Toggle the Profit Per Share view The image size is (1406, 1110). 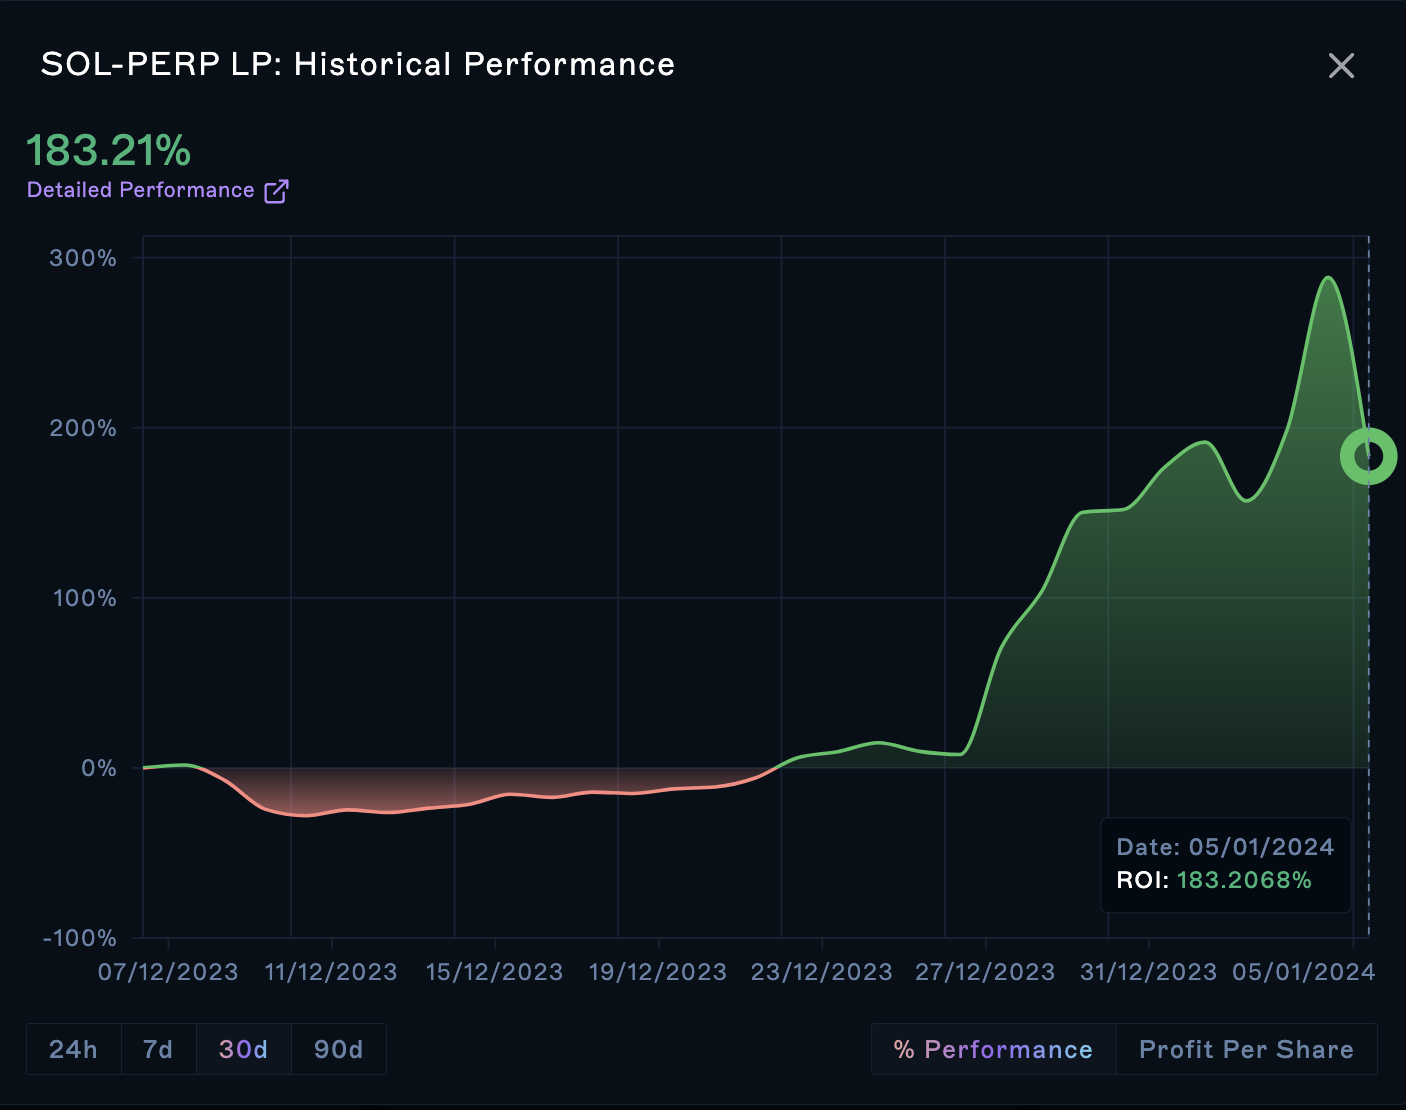(x=1246, y=1049)
